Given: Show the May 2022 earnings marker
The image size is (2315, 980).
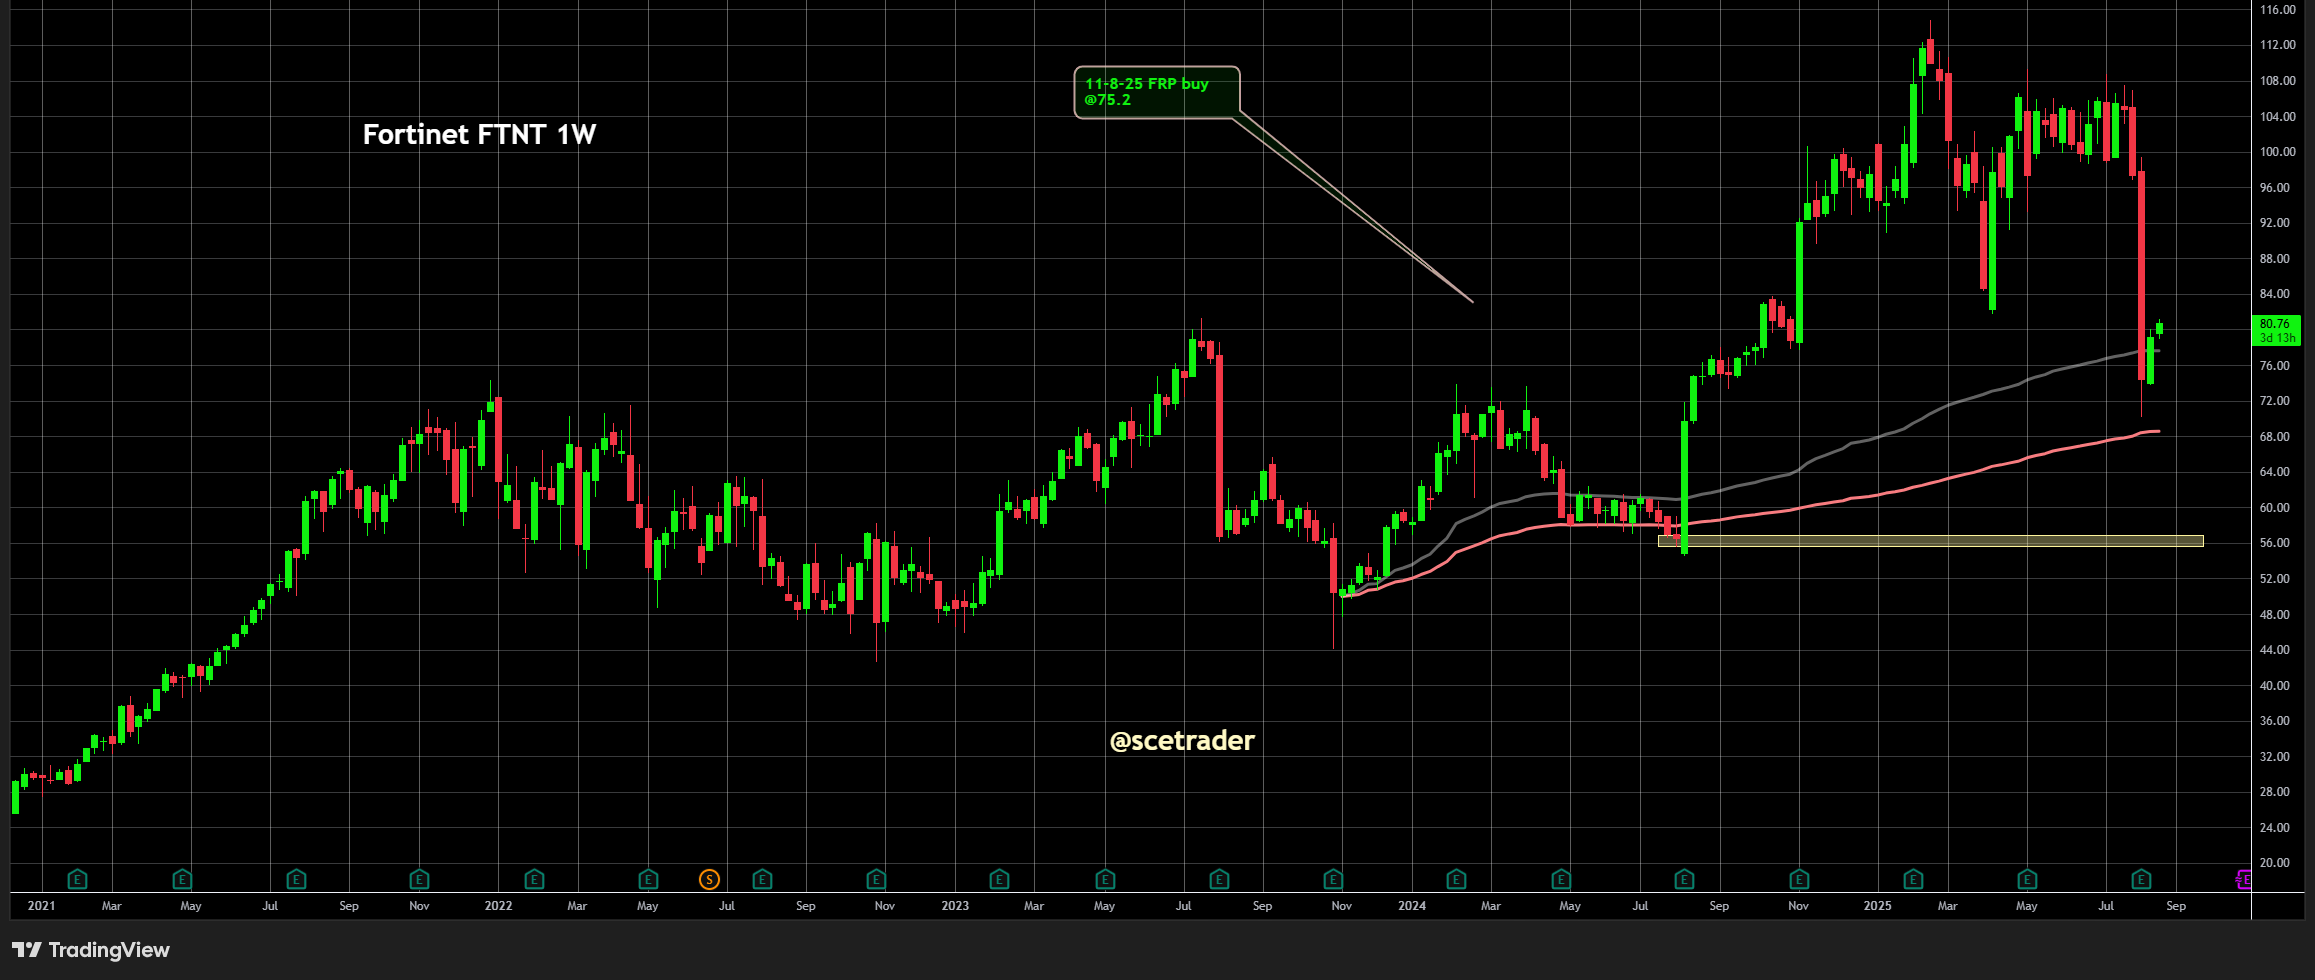Looking at the screenshot, I should click(x=648, y=880).
